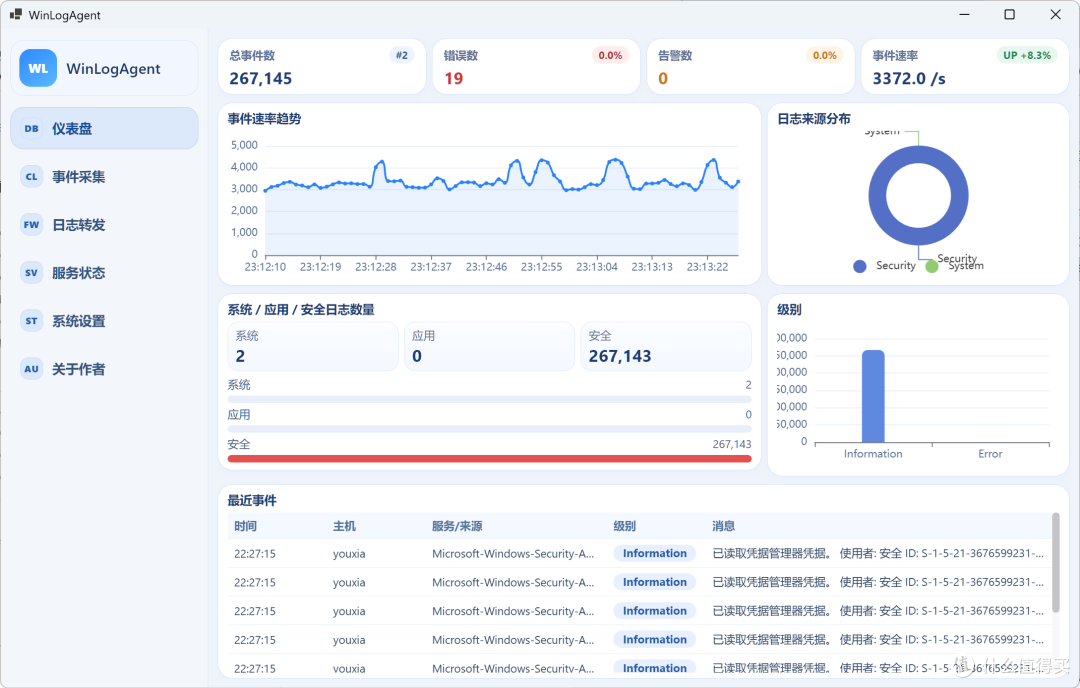Minimize the WinLogAgent window
The height and width of the screenshot is (688, 1080).
point(964,14)
